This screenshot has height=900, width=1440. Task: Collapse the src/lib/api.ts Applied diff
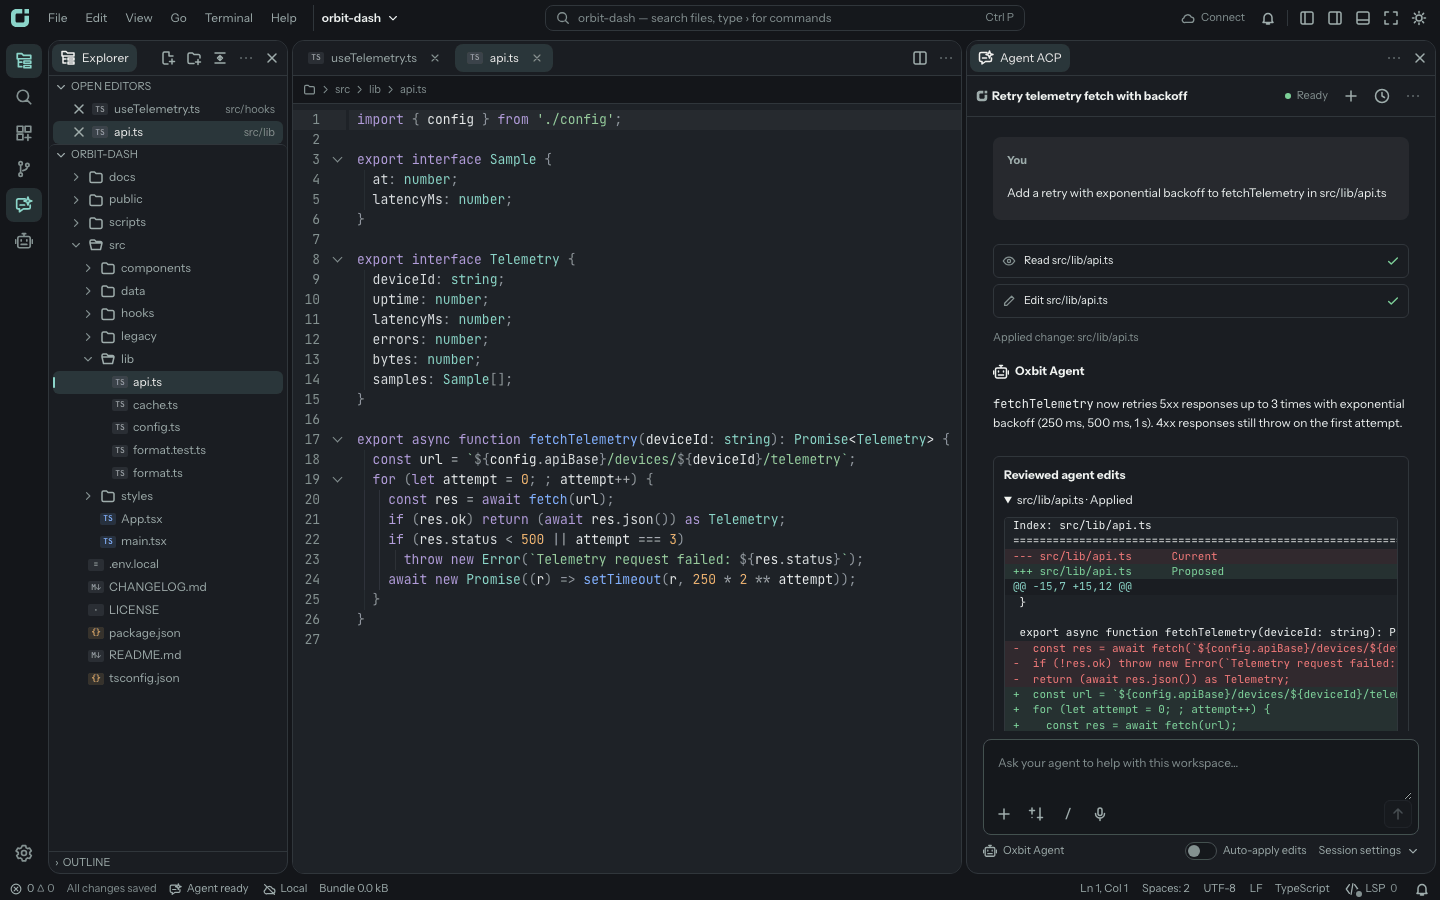pos(1068,500)
